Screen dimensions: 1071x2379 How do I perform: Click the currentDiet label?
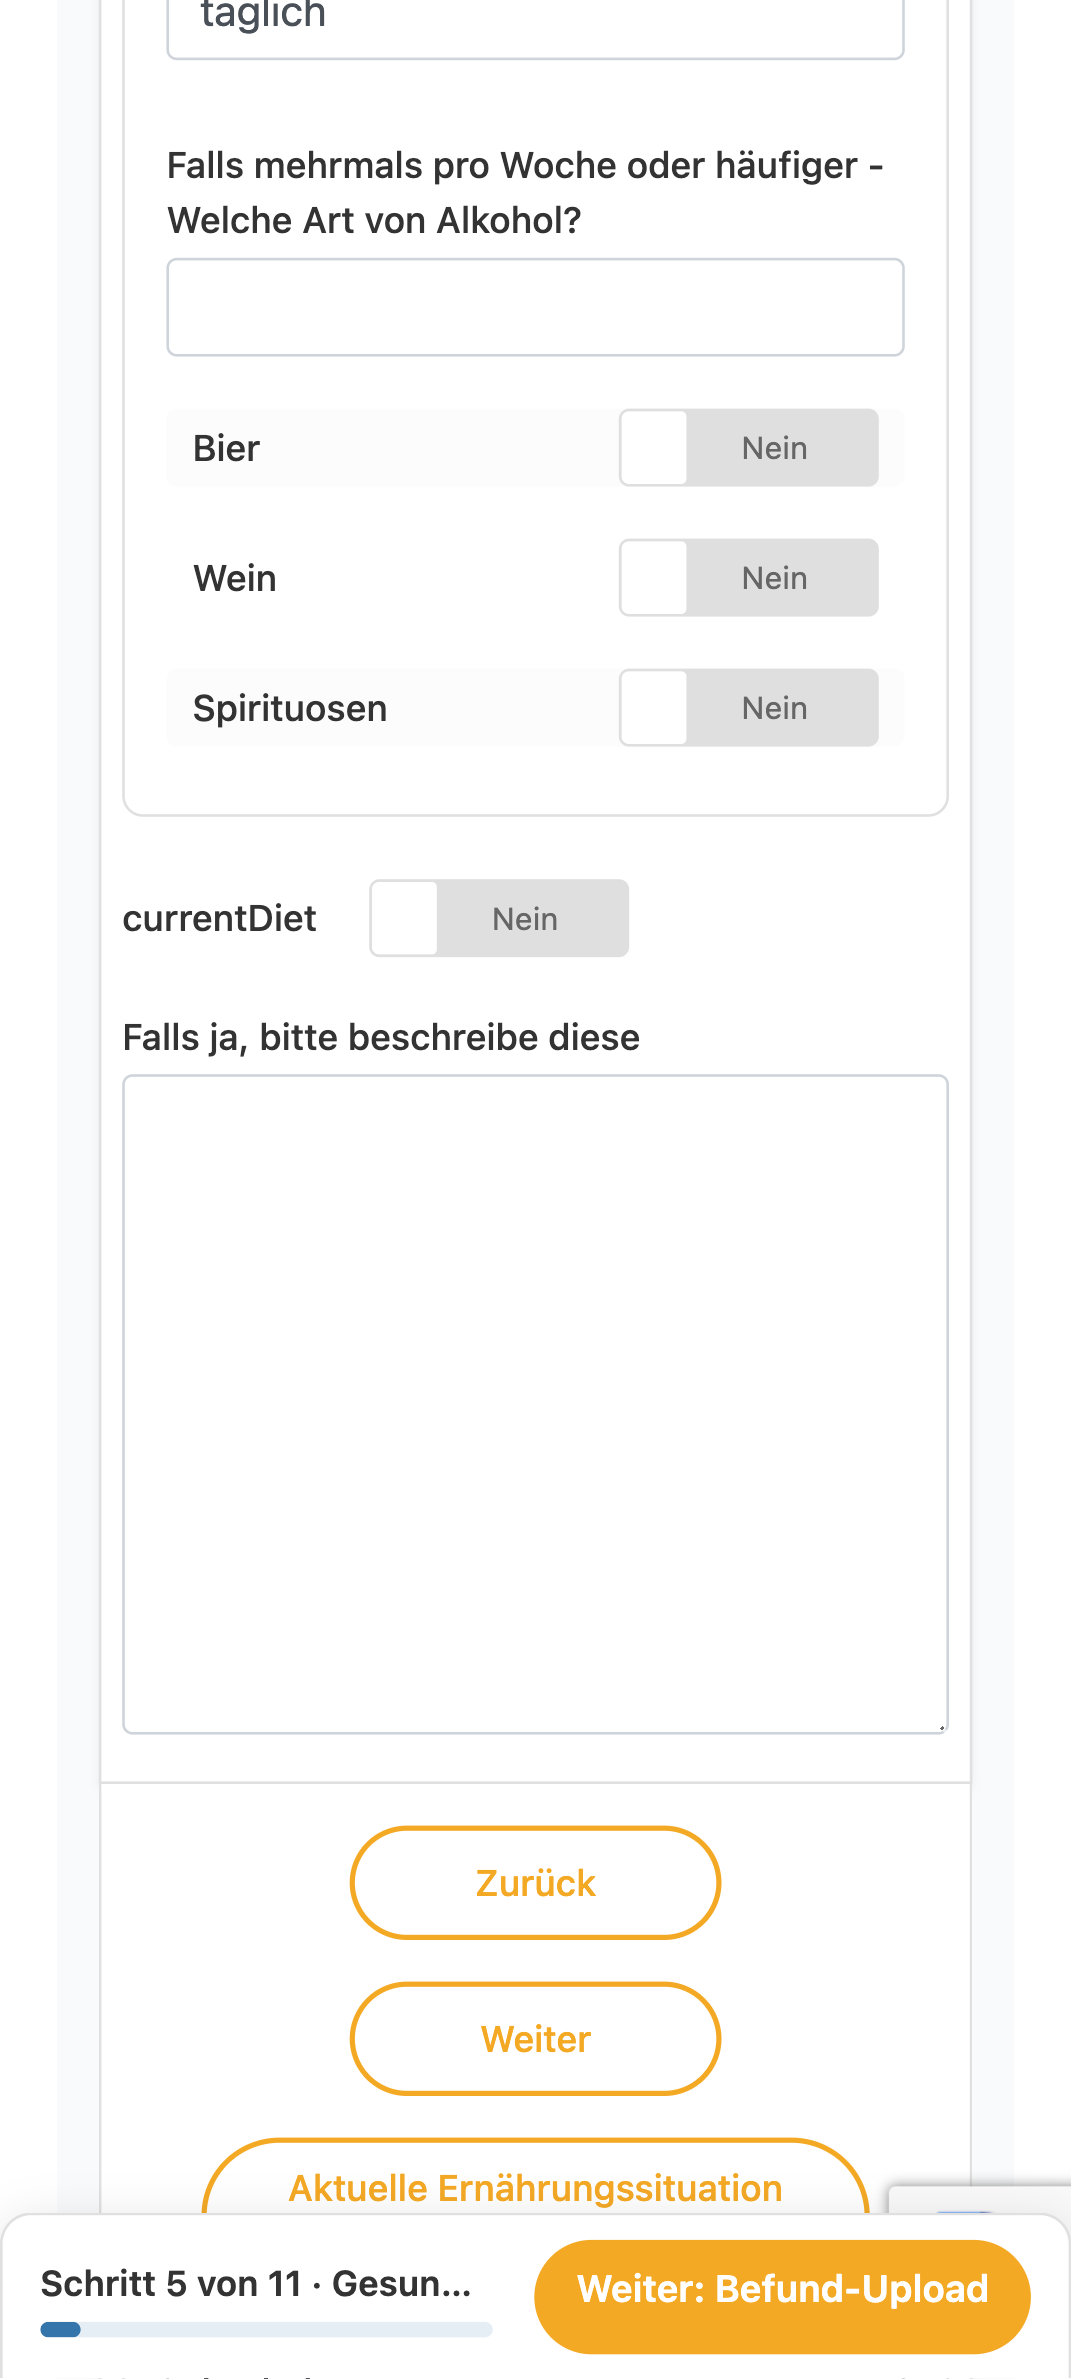pyautogui.click(x=219, y=918)
